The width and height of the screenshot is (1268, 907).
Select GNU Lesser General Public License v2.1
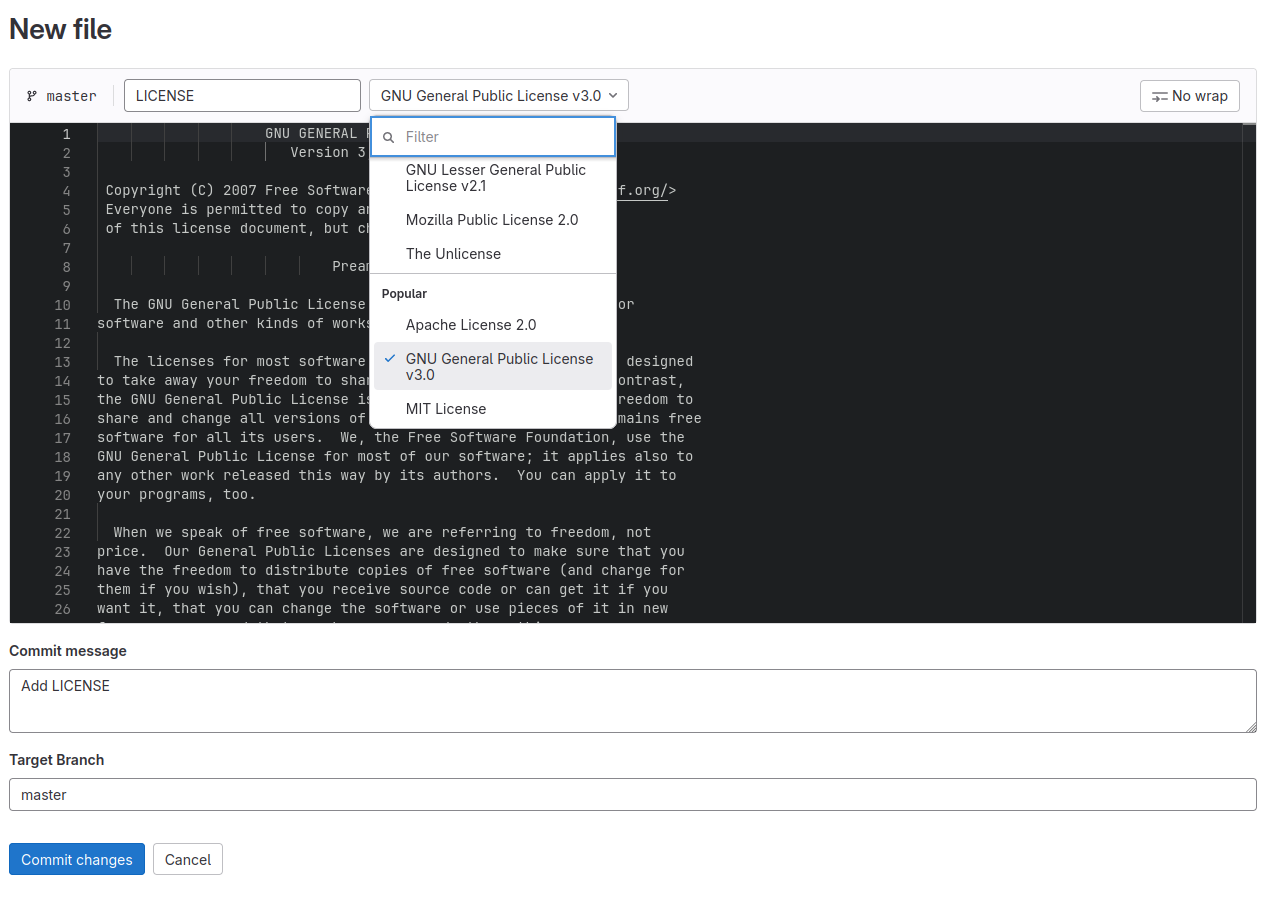[x=495, y=178]
